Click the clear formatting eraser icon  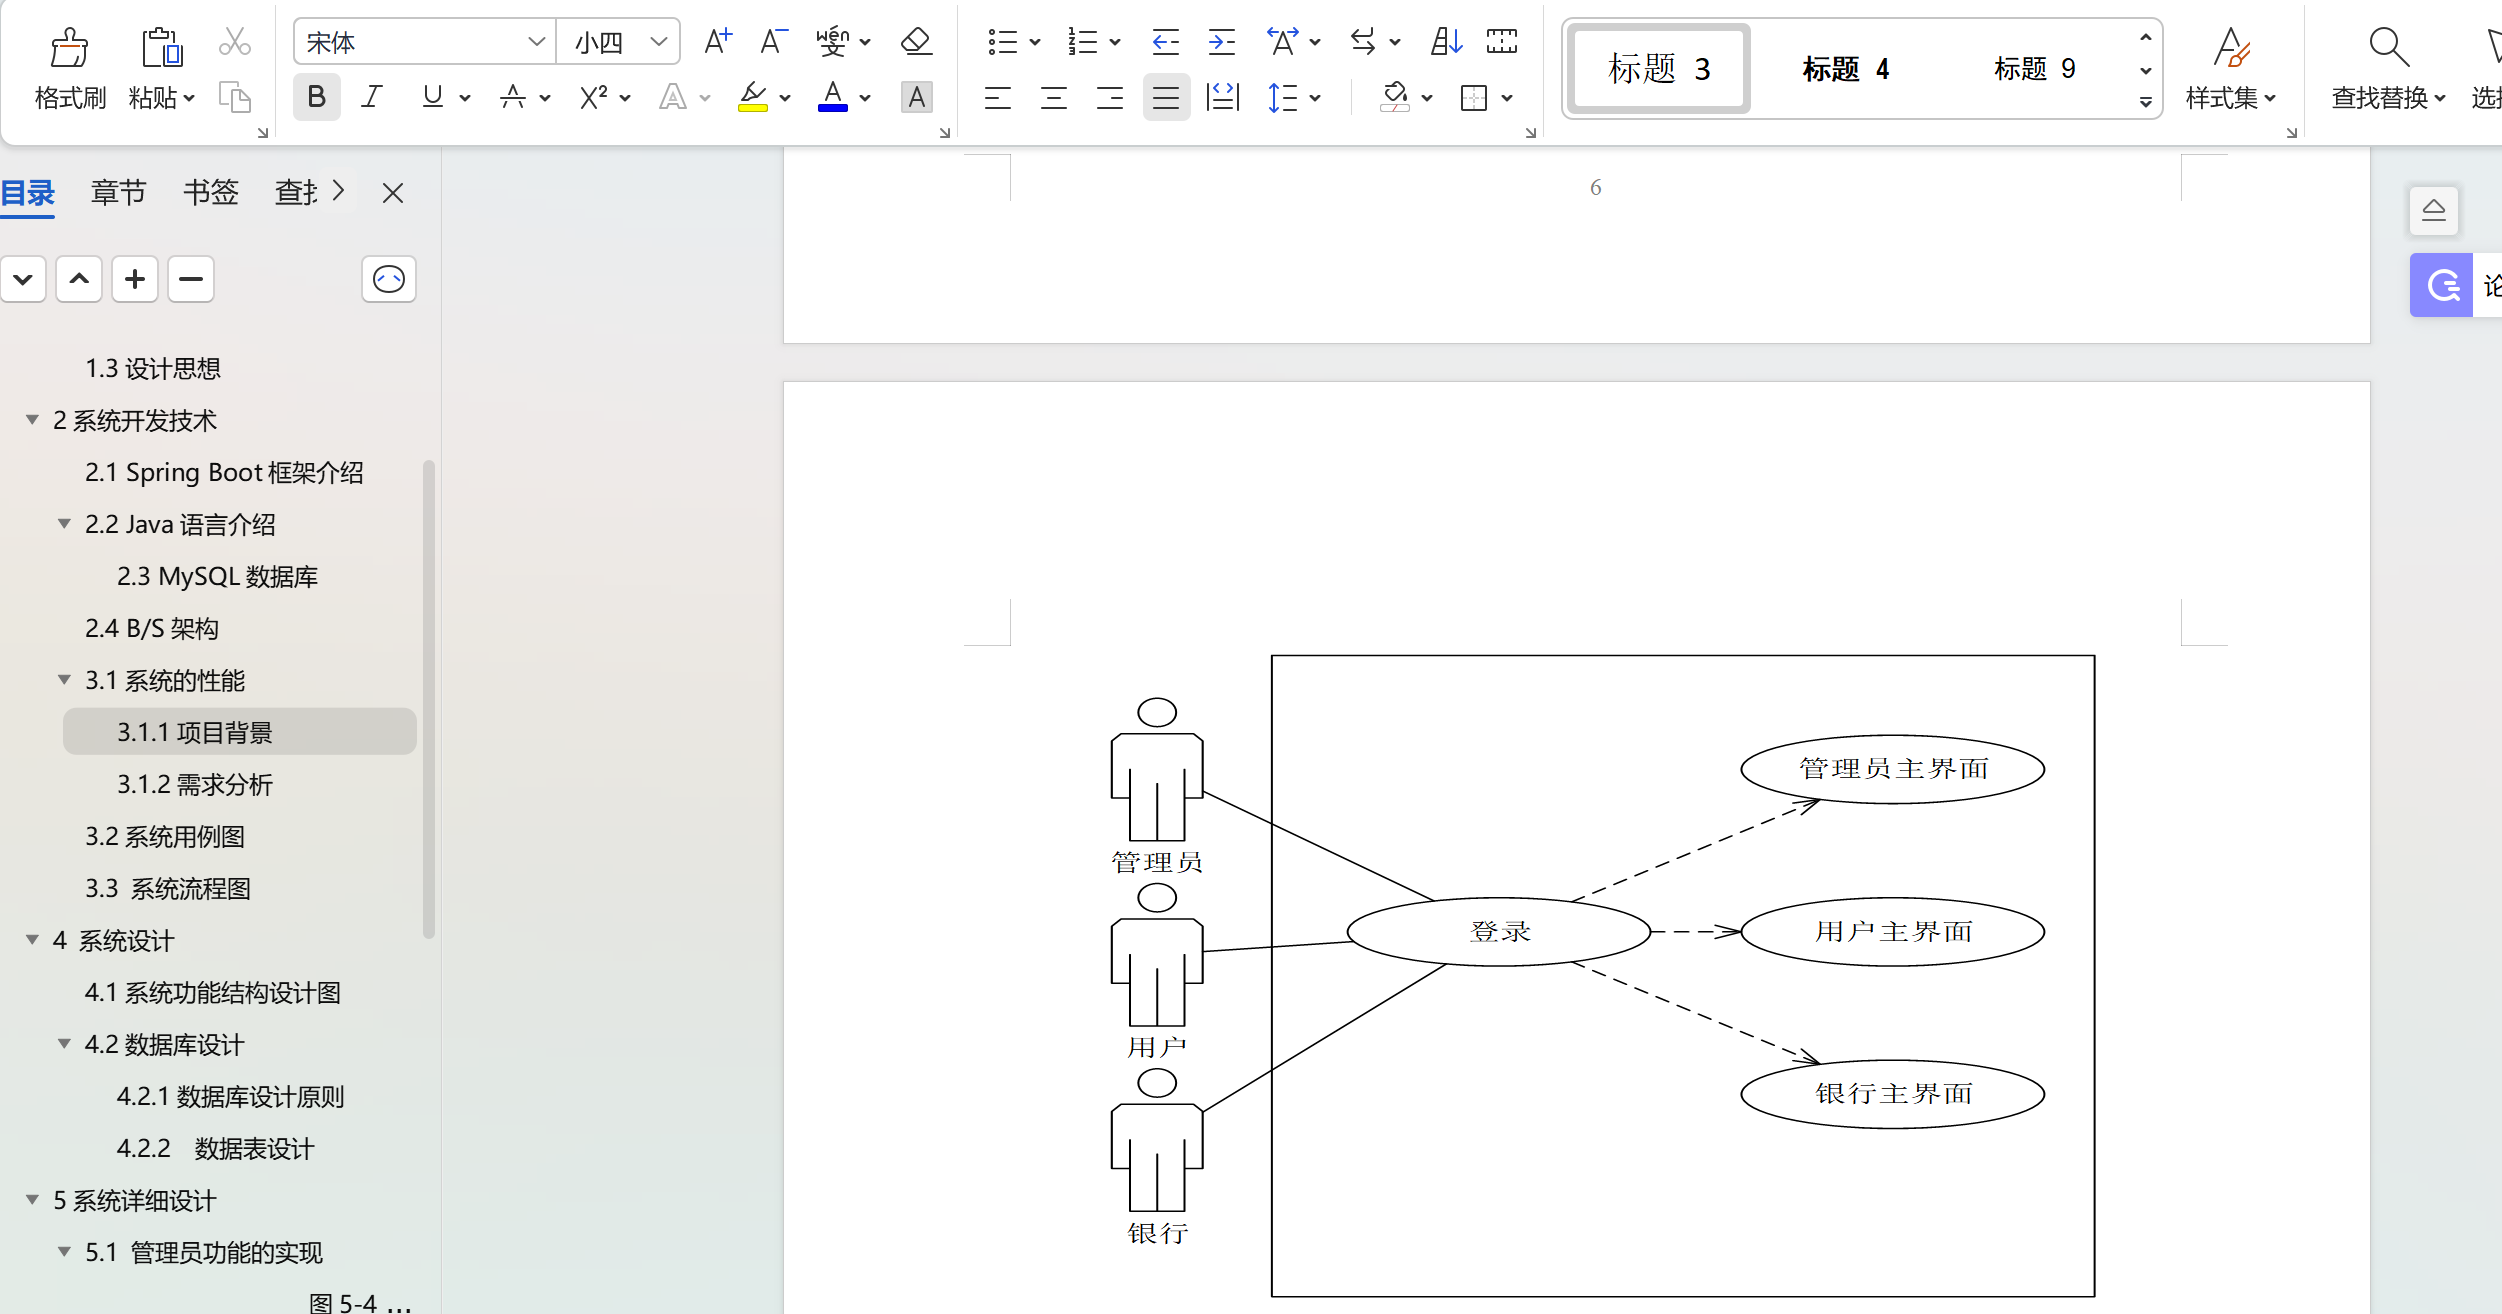[x=916, y=42]
